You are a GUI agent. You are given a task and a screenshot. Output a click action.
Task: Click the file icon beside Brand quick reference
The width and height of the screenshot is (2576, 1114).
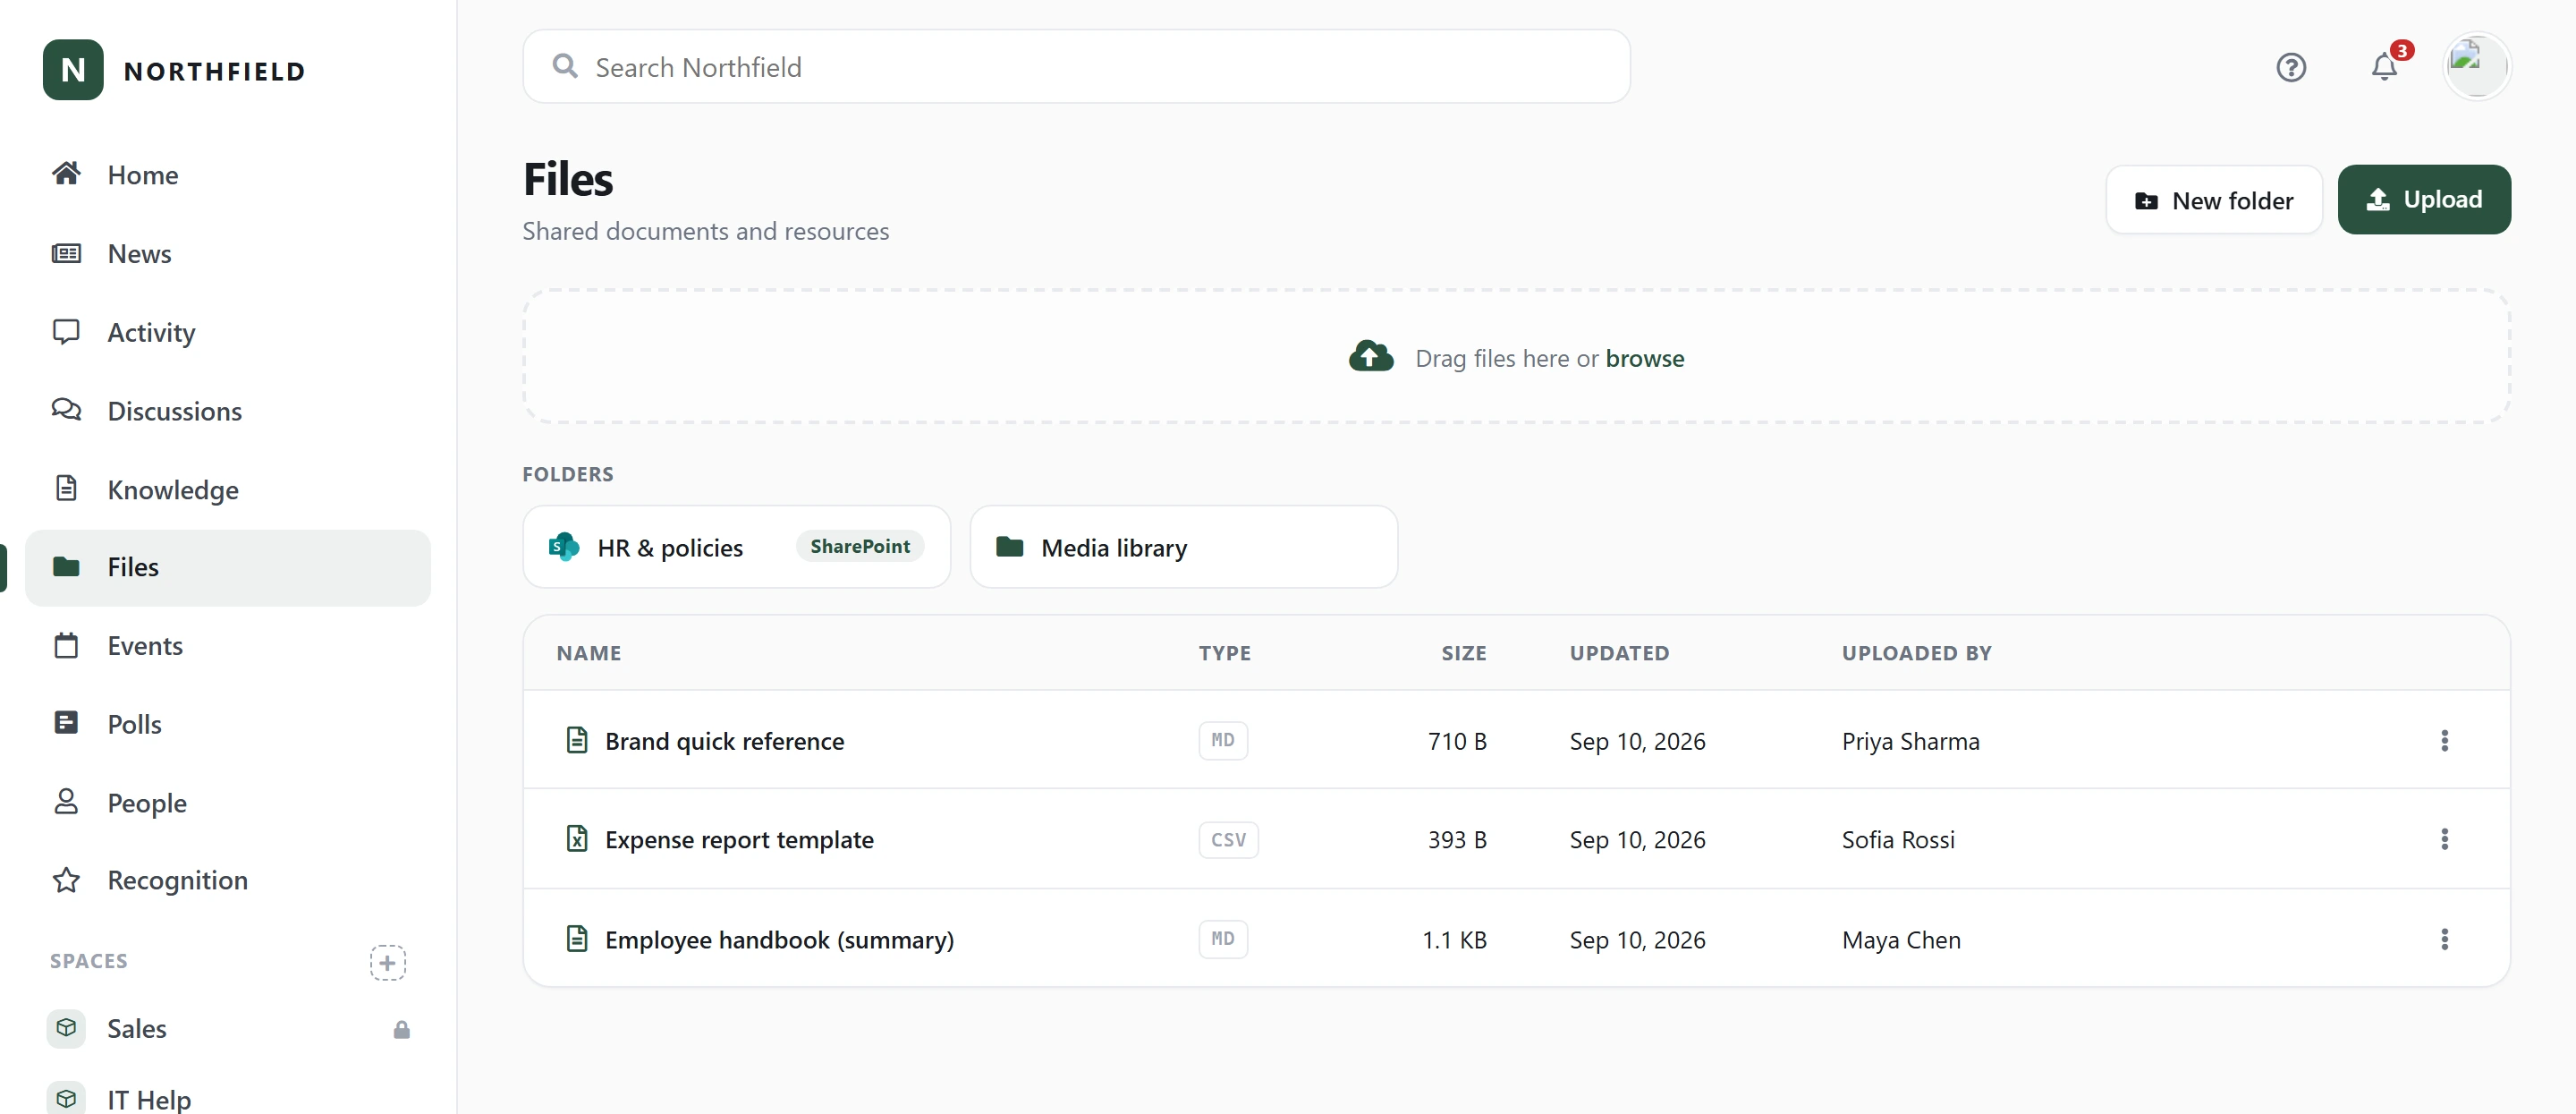577,740
